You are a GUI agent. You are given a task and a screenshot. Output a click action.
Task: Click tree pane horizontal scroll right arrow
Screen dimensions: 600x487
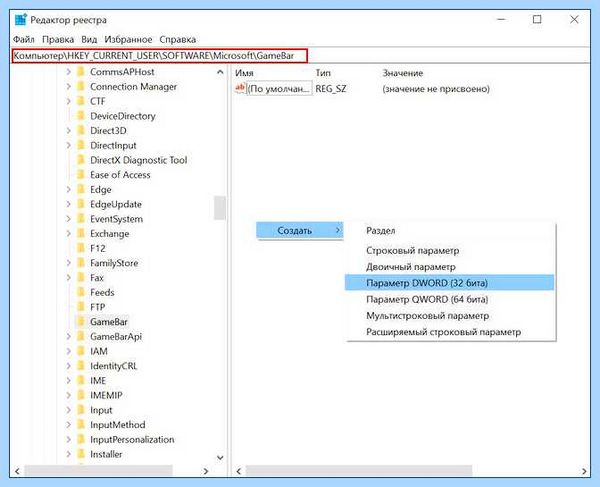[206, 471]
